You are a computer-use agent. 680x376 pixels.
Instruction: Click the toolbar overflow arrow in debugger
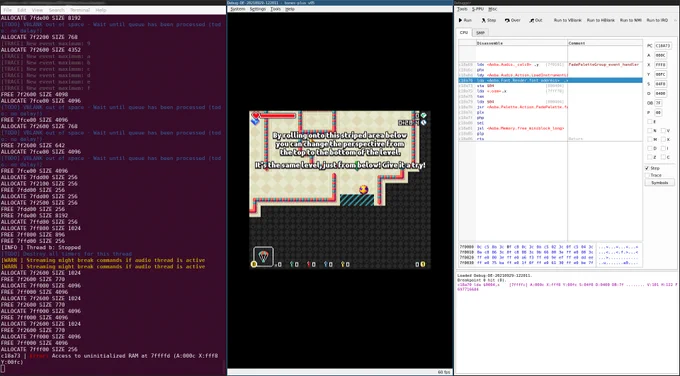coord(675,20)
